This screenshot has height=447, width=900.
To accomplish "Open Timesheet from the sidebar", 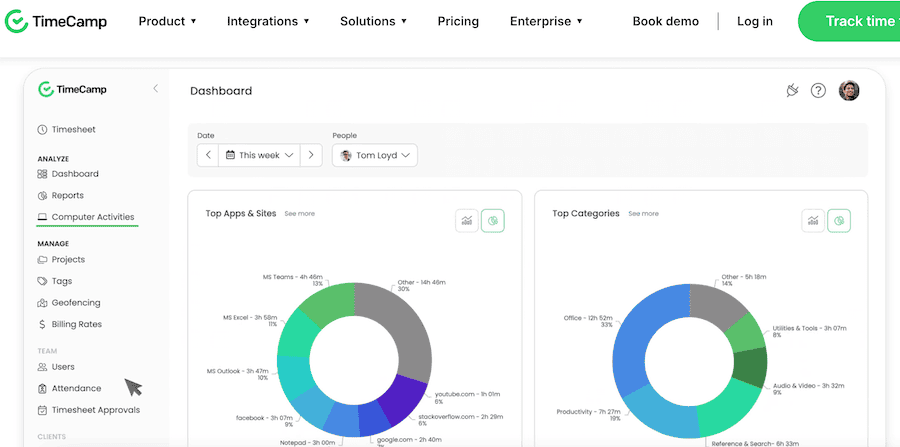I will click(67, 130).
